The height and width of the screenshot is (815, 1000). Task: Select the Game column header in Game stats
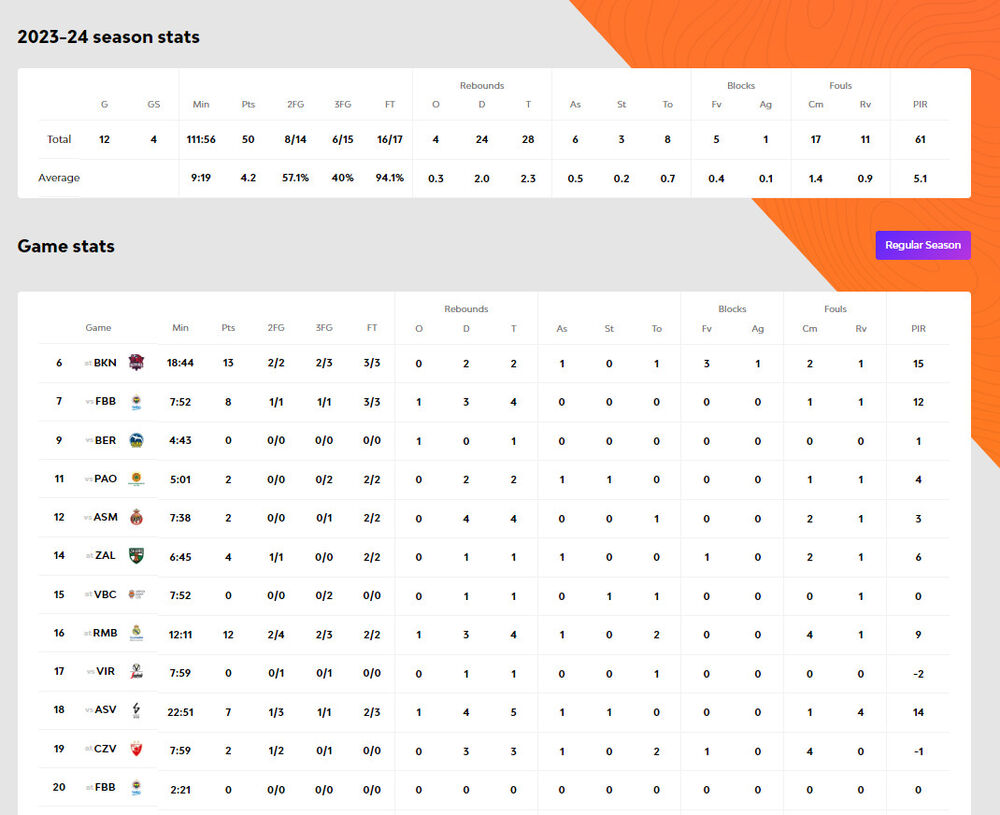[x=98, y=328]
